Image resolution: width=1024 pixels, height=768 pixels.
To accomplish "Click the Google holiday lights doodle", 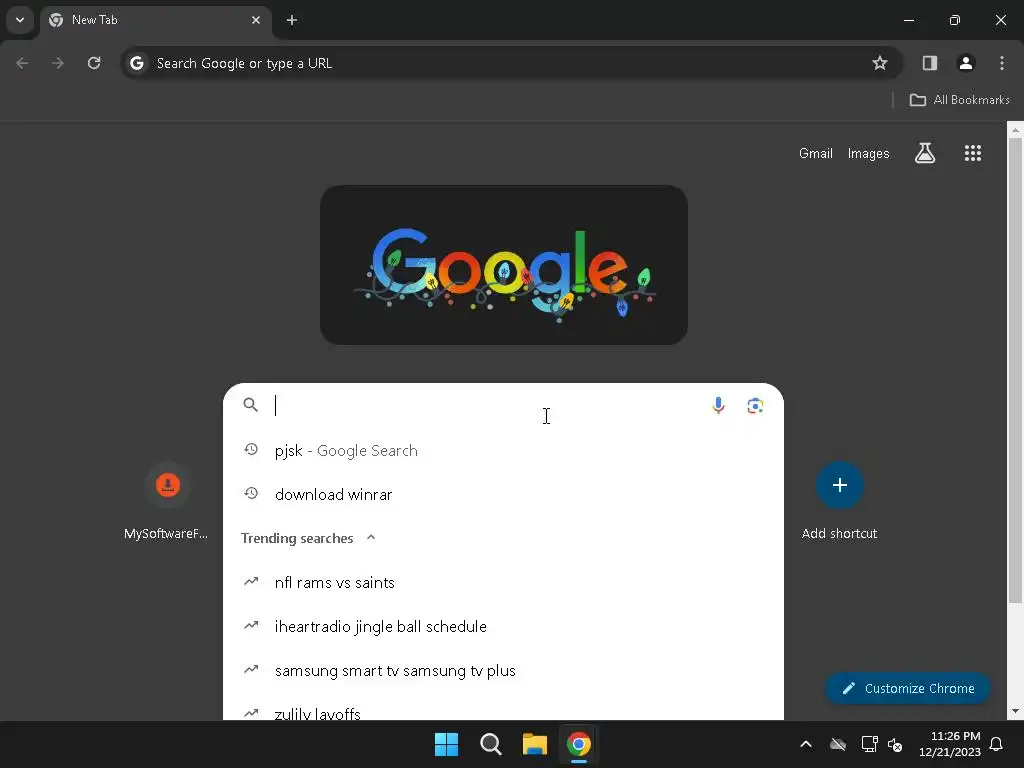I will pyautogui.click(x=504, y=264).
